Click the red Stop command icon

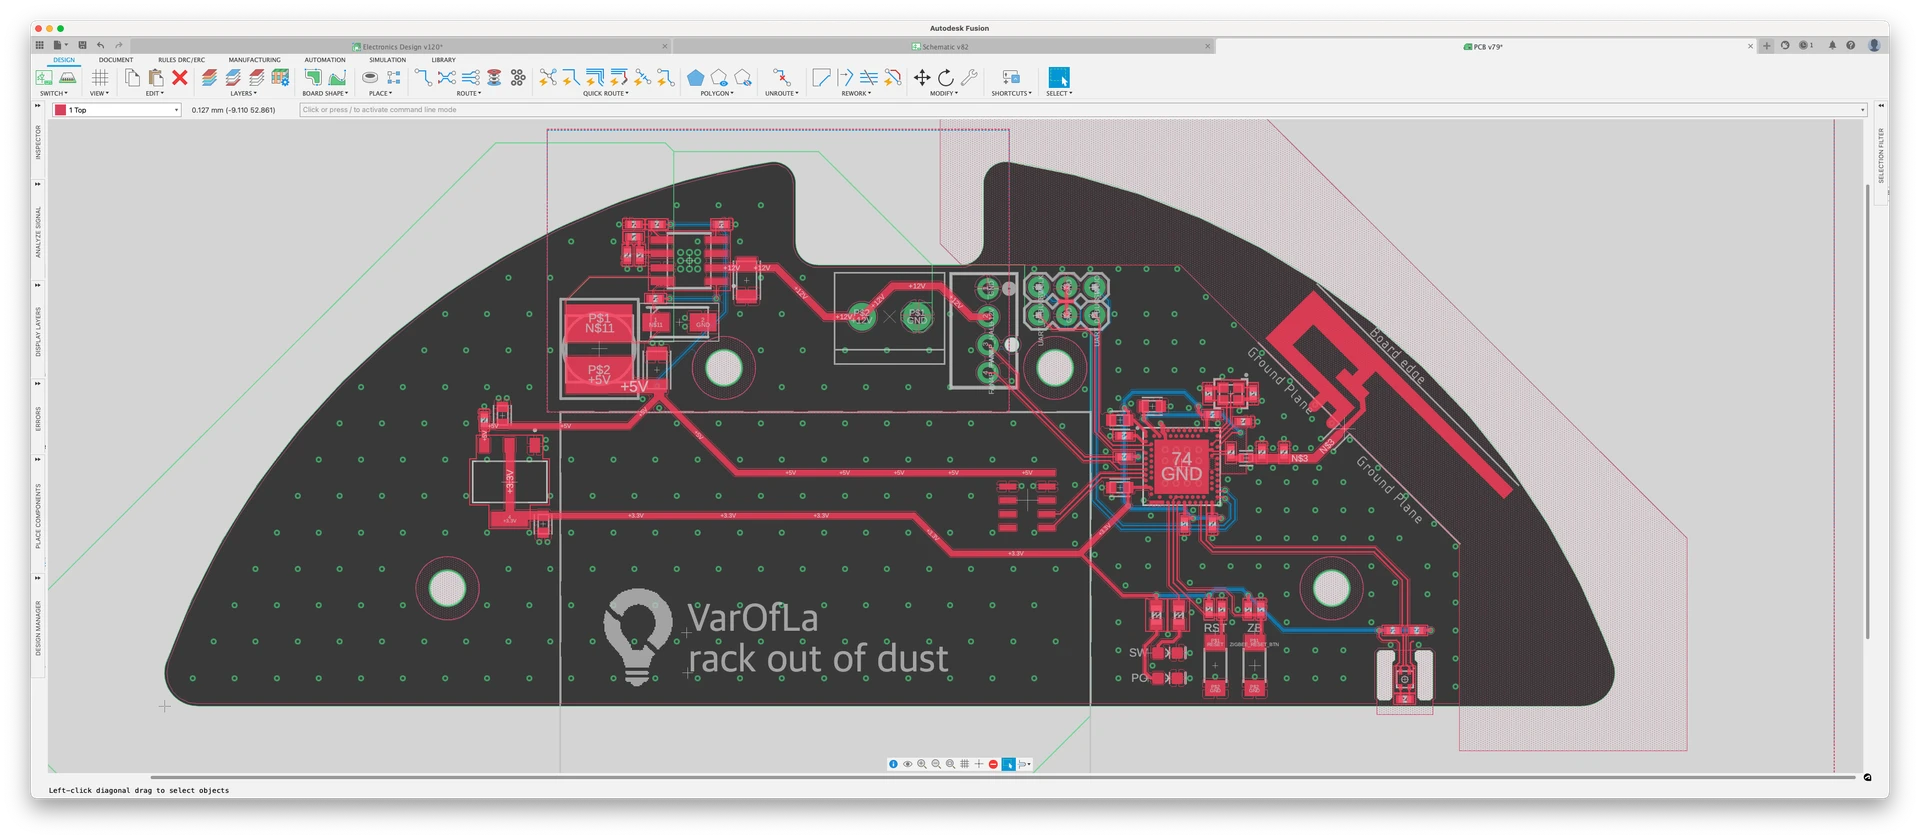click(993, 764)
